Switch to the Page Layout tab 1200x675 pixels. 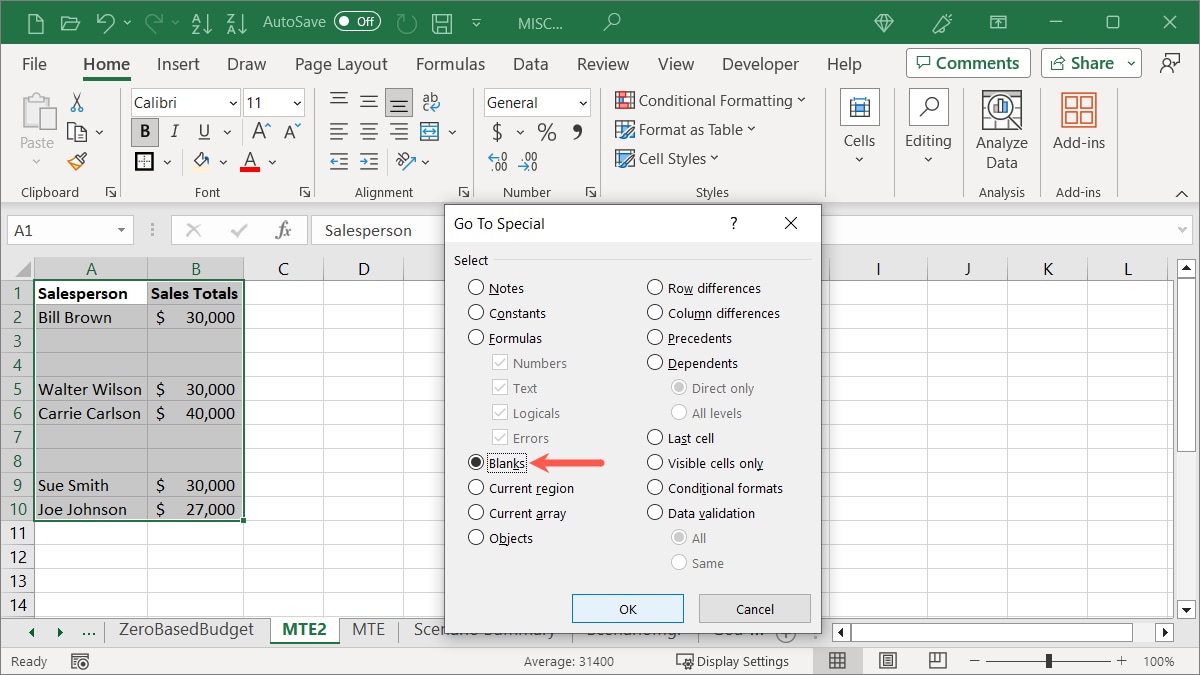coord(341,64)
